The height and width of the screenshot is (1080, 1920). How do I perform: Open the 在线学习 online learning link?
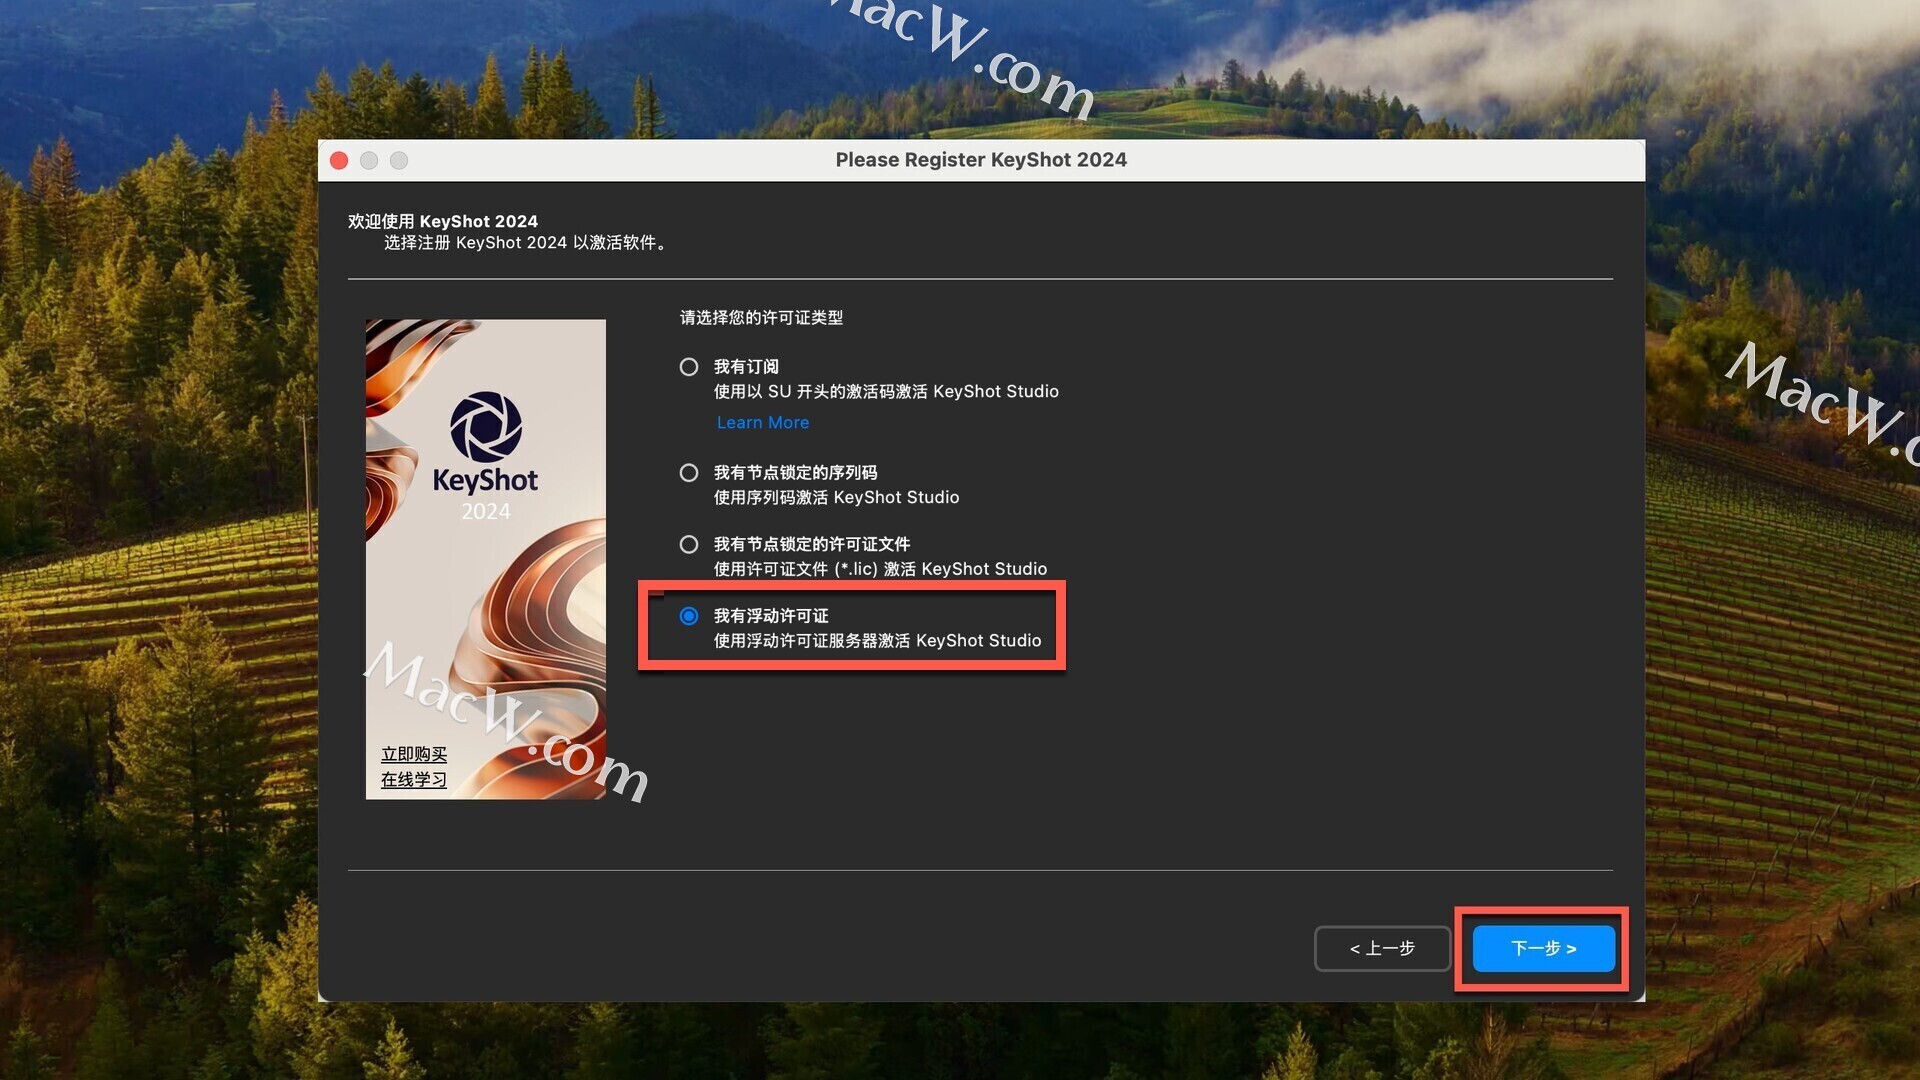tap(414, 779)
